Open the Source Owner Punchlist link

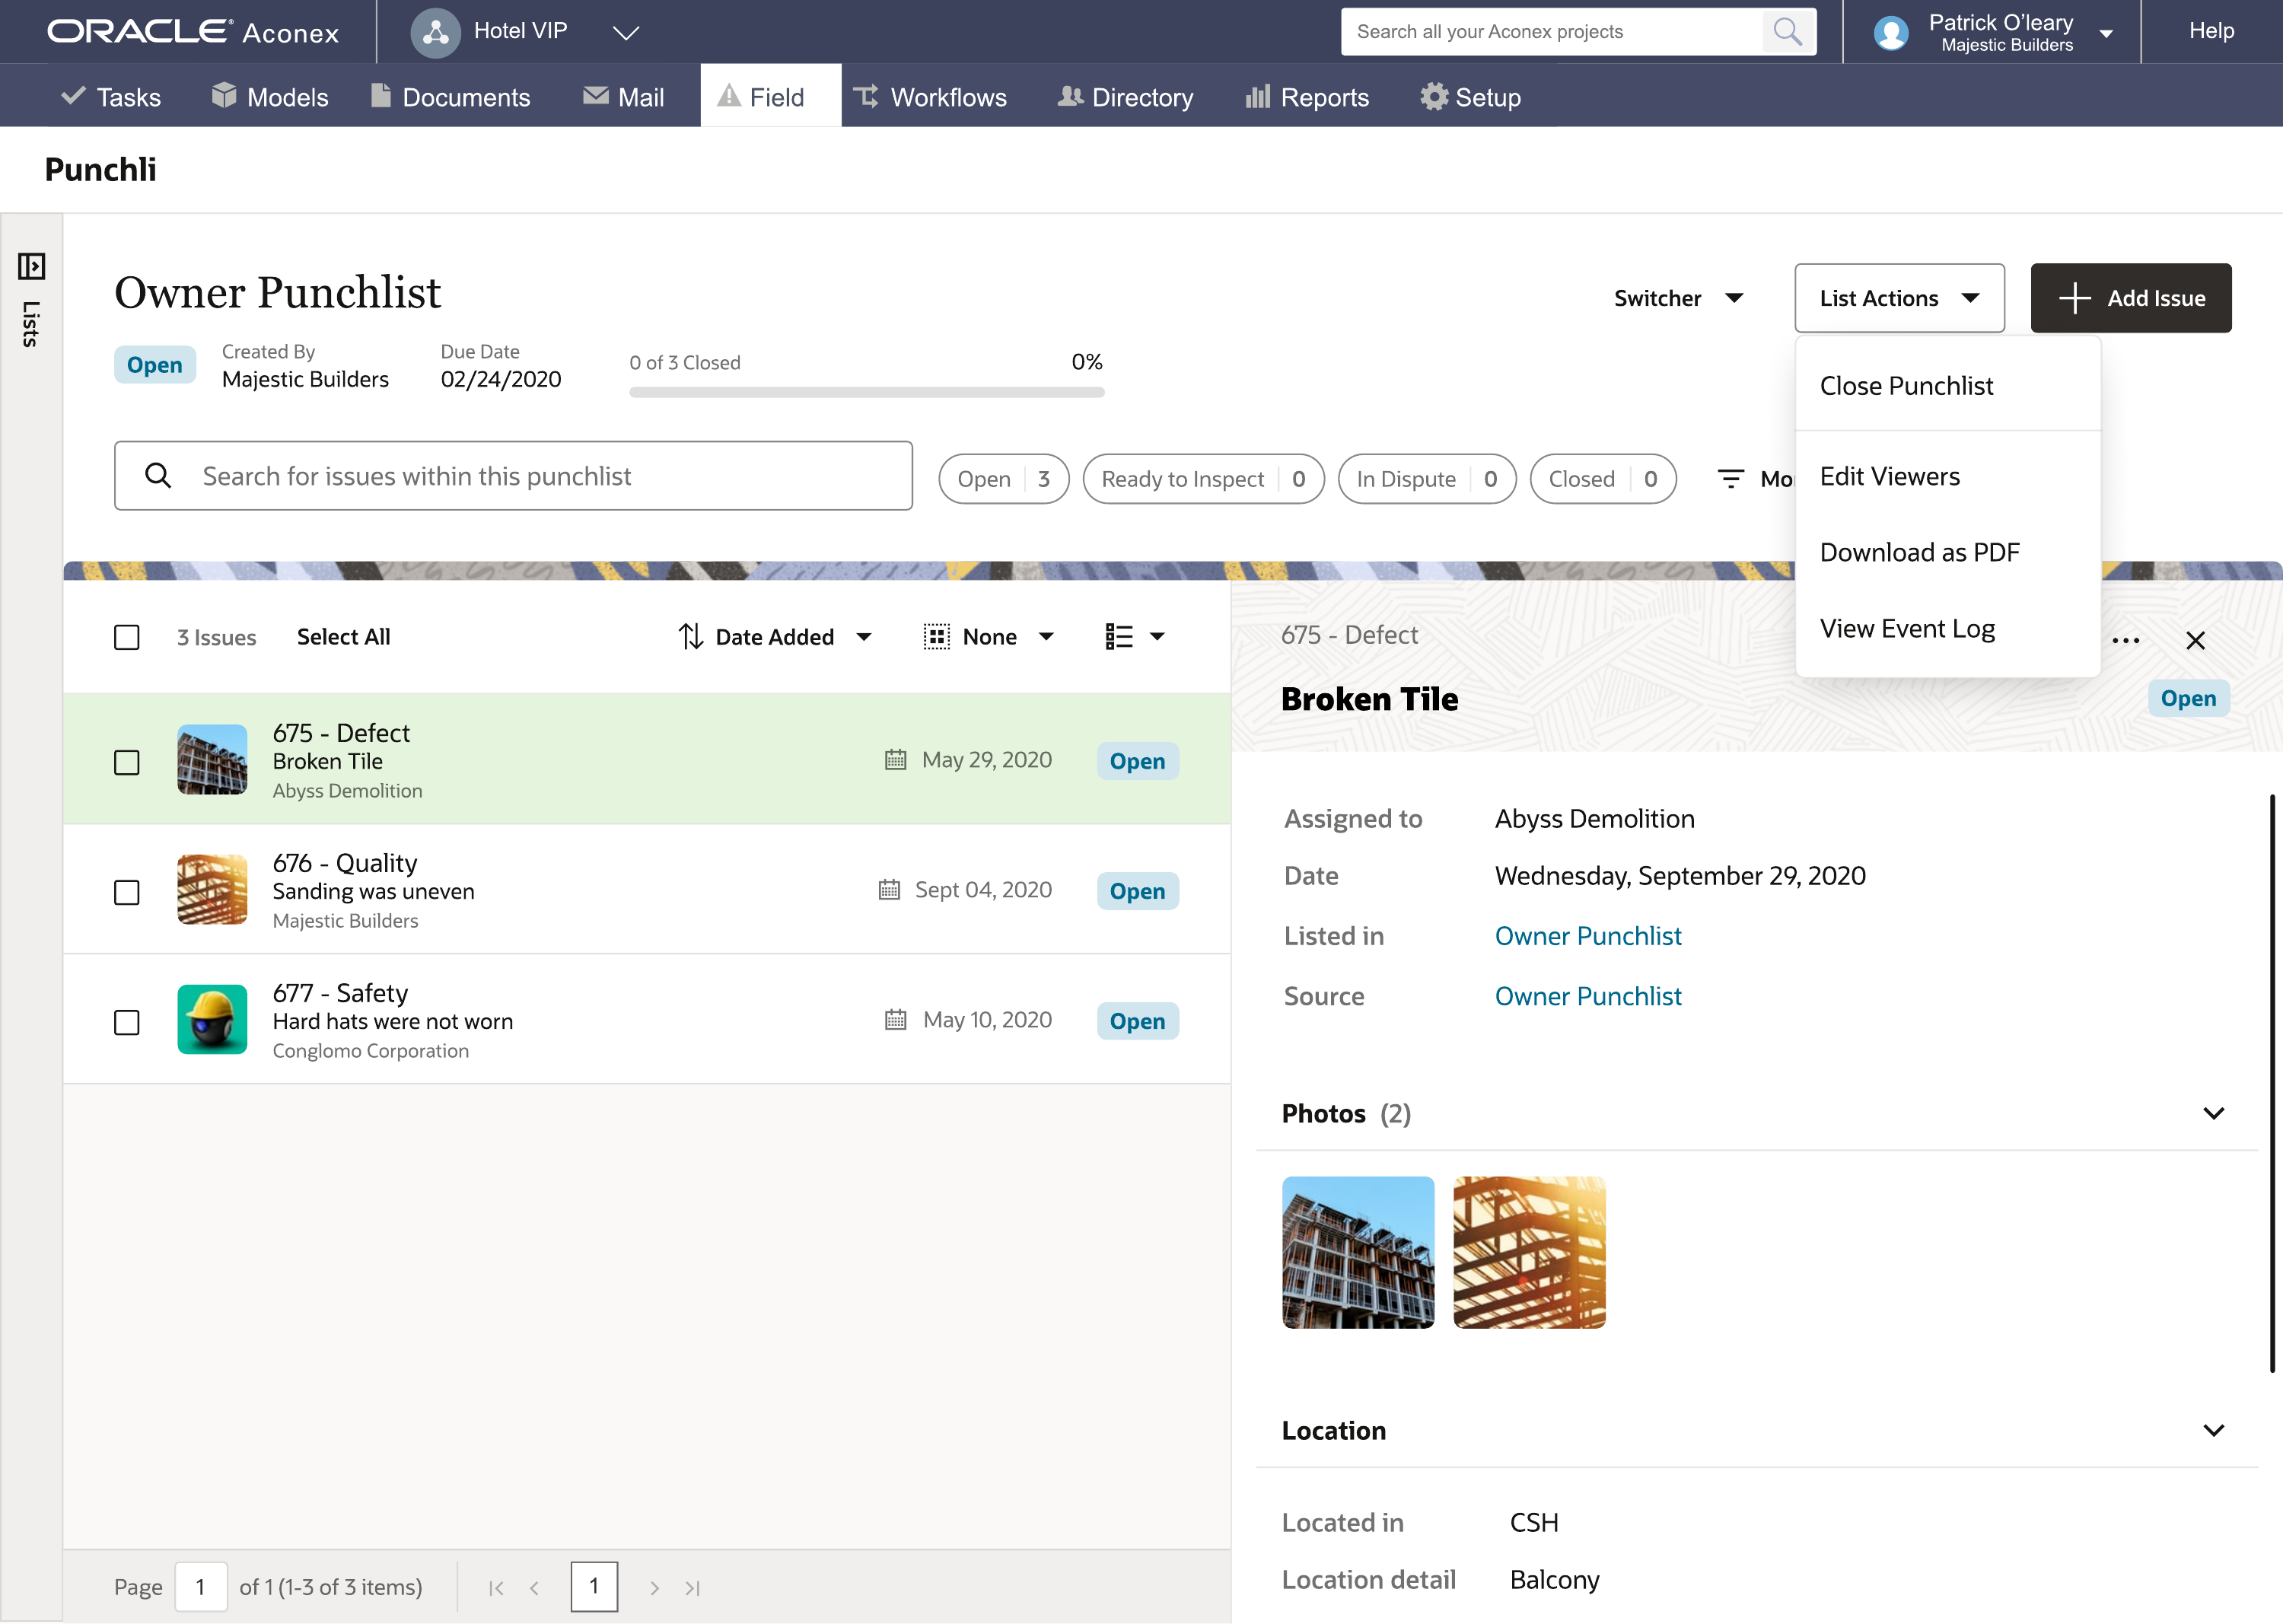(1587, 996)
